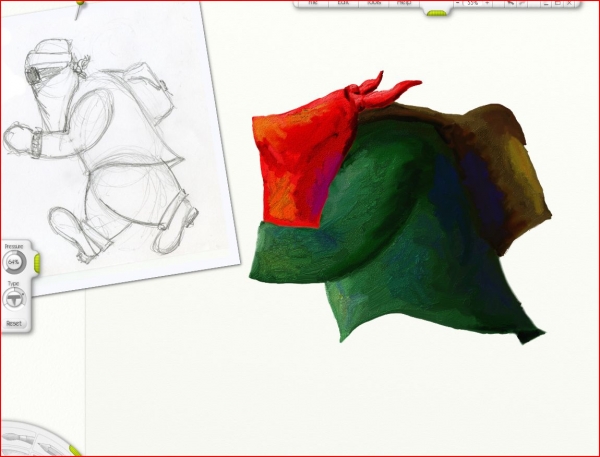Zoom out with the minus button
Image resolution: width=600 pixels, height=457 pixels.
point(458,3)
